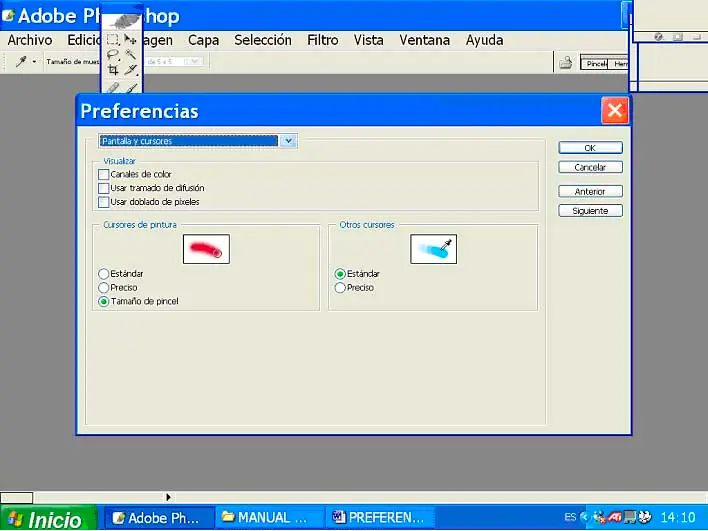The height and width of the screenshot is (531, 708).
Task: Click the soccer ball tray icon
Action: click(x=645, y=517)
